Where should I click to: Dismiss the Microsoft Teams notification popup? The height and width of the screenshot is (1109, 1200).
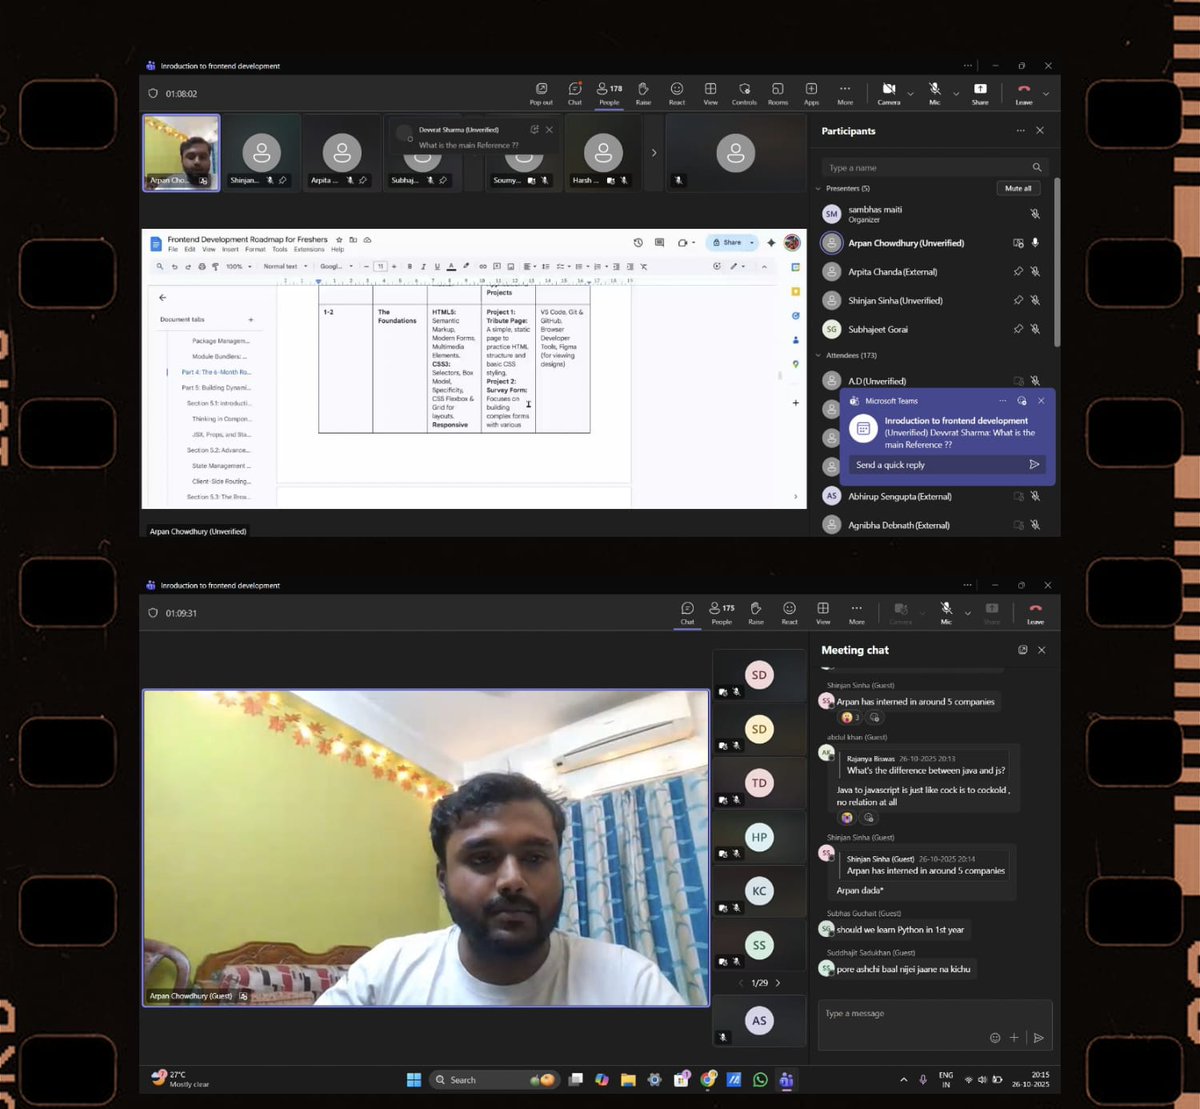(x=1041, y=401)
